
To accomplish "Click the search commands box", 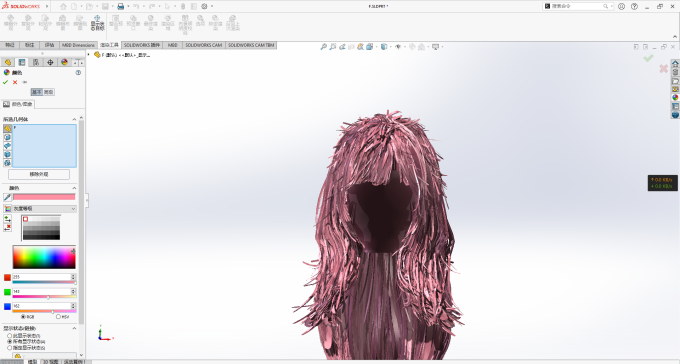I will point(577,7).
